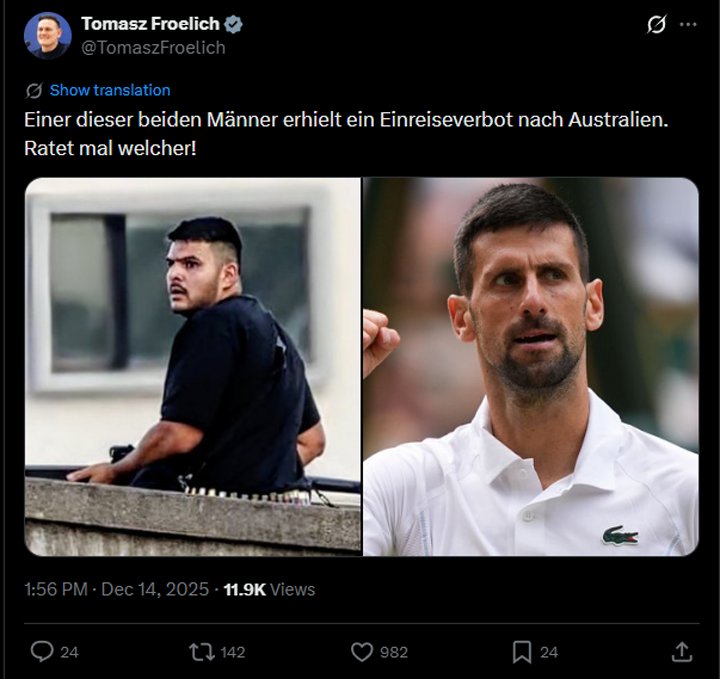Bookmark the post with bookmark icon
This screenshot has width=720, height=679.
click(x=522, y=652)
